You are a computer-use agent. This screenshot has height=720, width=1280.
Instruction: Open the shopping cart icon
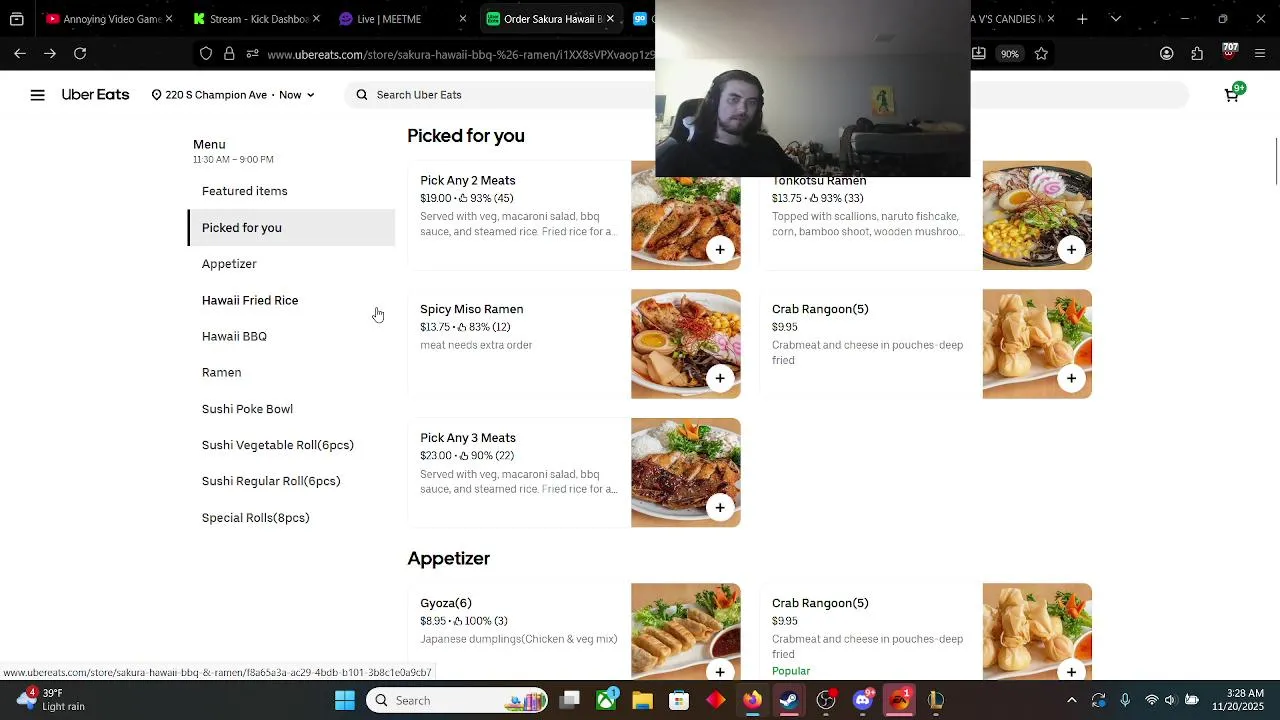pos(1232,95)
